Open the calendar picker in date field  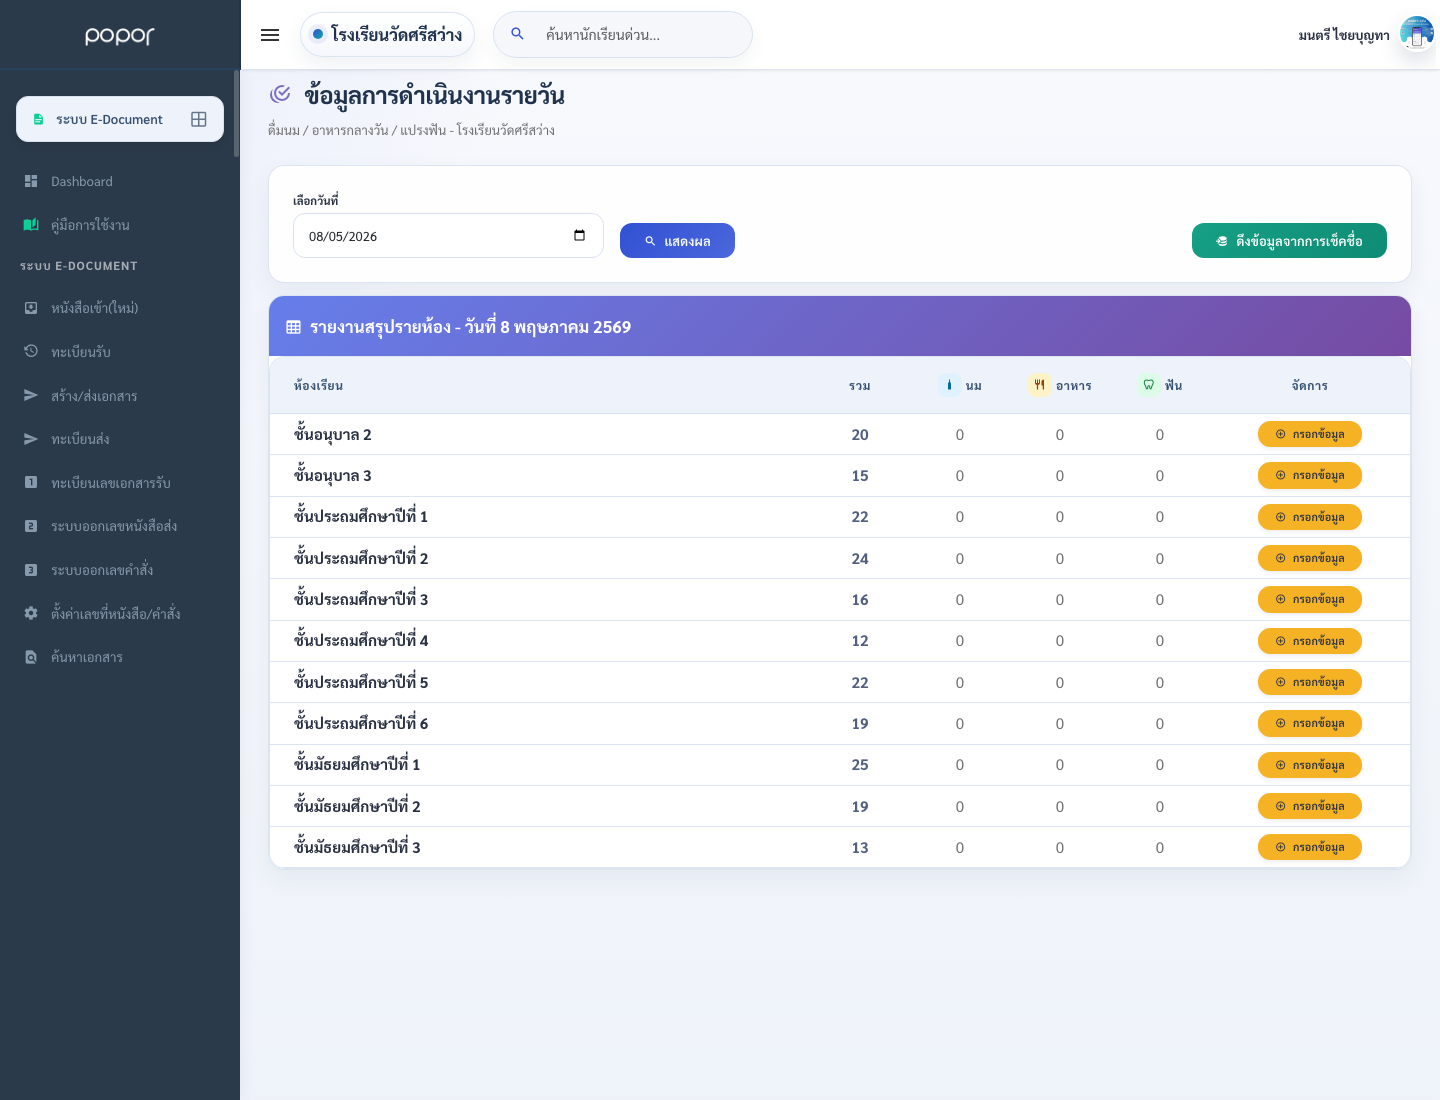[x=579, y=236]
